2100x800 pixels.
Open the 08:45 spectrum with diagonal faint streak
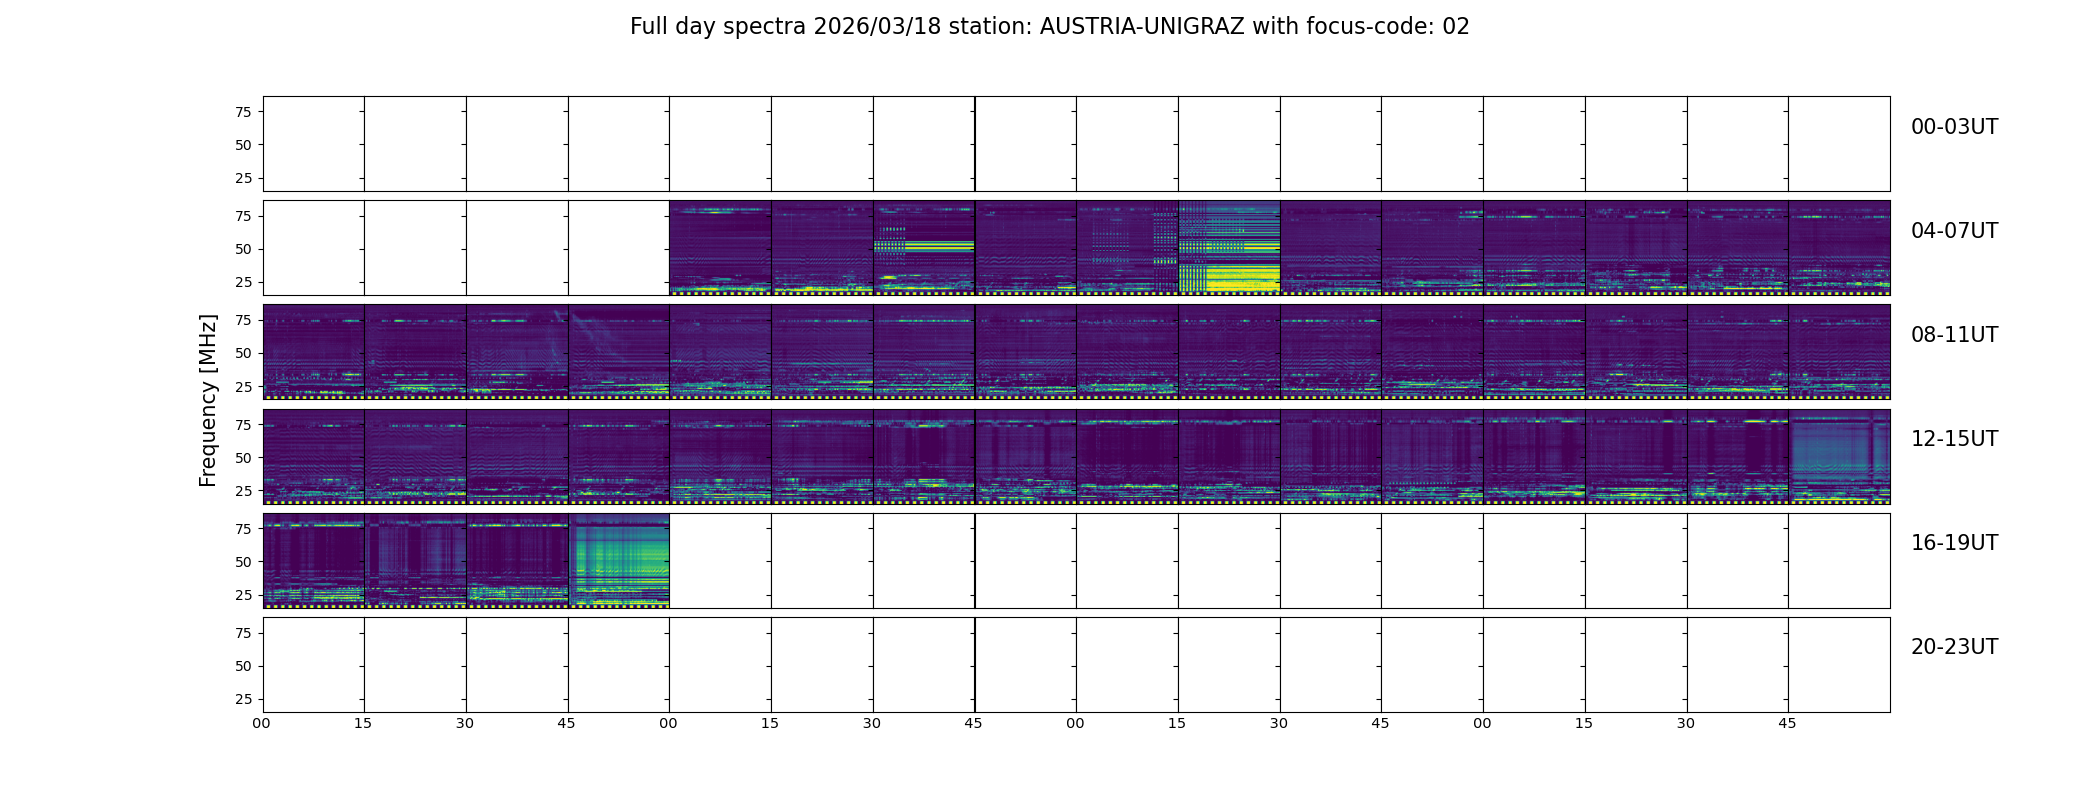[619, 352]
